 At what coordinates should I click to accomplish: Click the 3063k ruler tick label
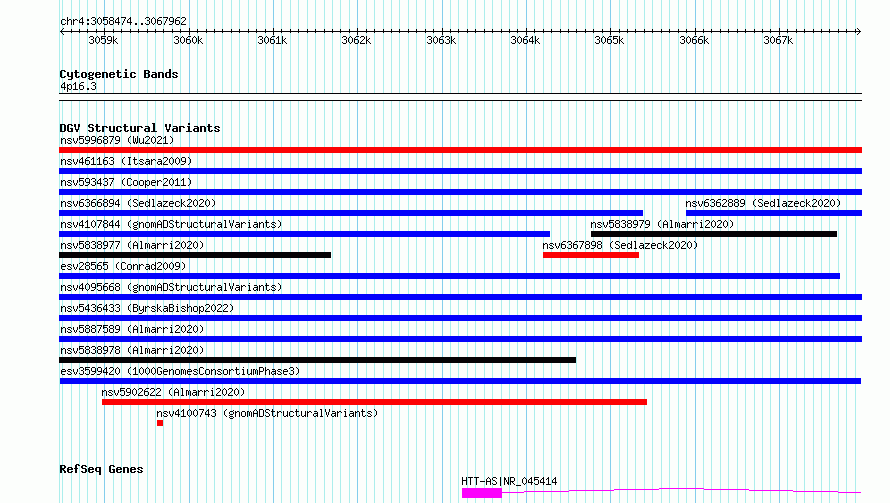coord(441,40)
